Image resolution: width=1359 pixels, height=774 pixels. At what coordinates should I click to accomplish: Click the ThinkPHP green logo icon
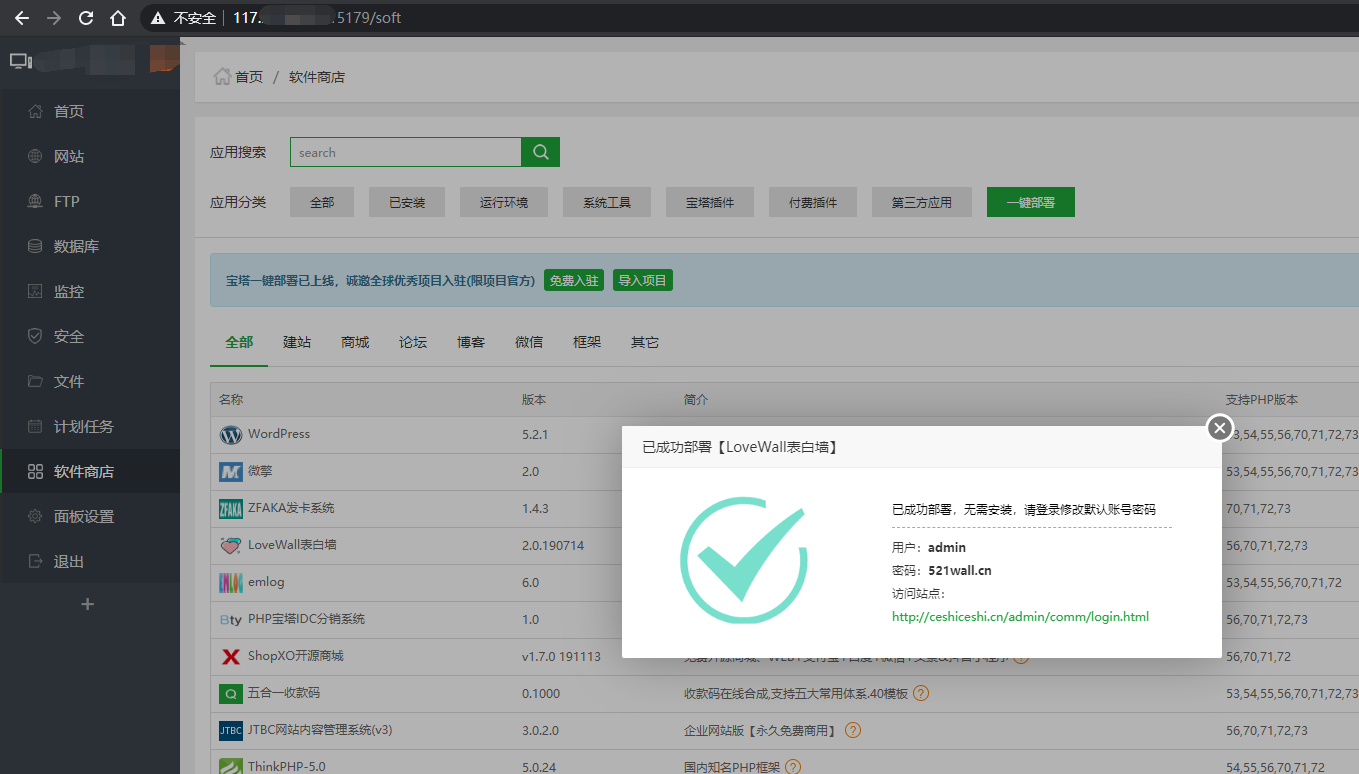[x=231, y=766]
